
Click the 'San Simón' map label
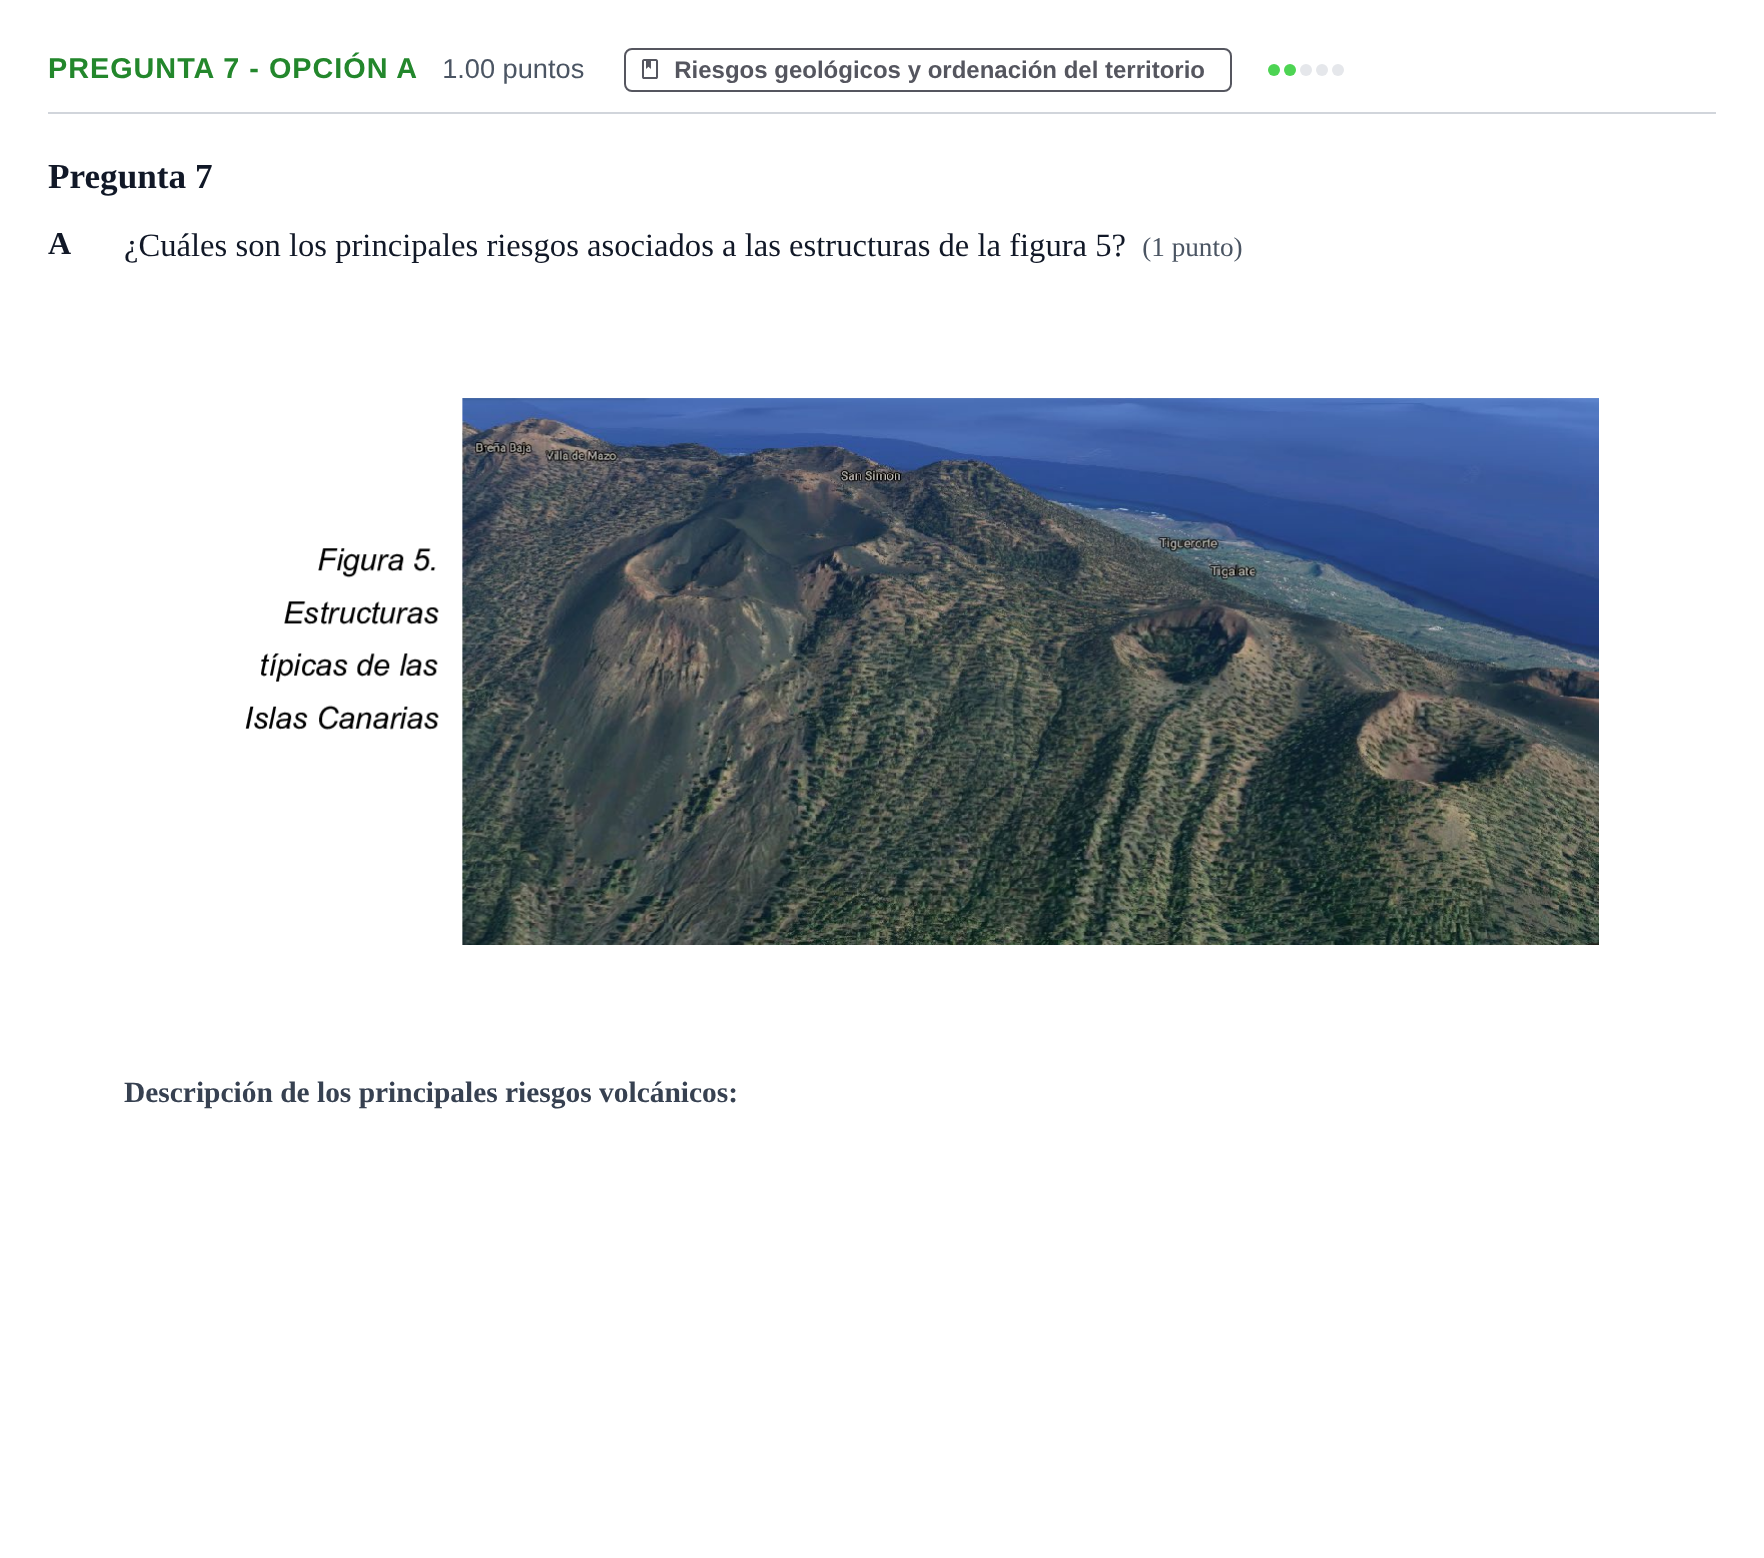click(x=871, y=476)
